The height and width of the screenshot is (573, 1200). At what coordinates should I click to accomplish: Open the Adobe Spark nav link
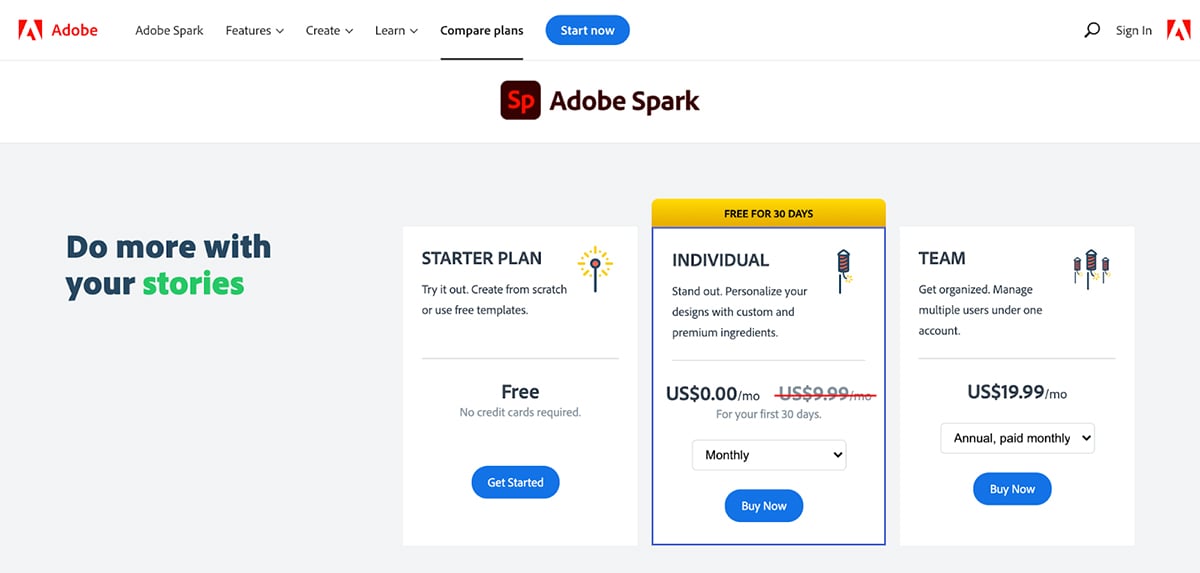tap(169, 30)
